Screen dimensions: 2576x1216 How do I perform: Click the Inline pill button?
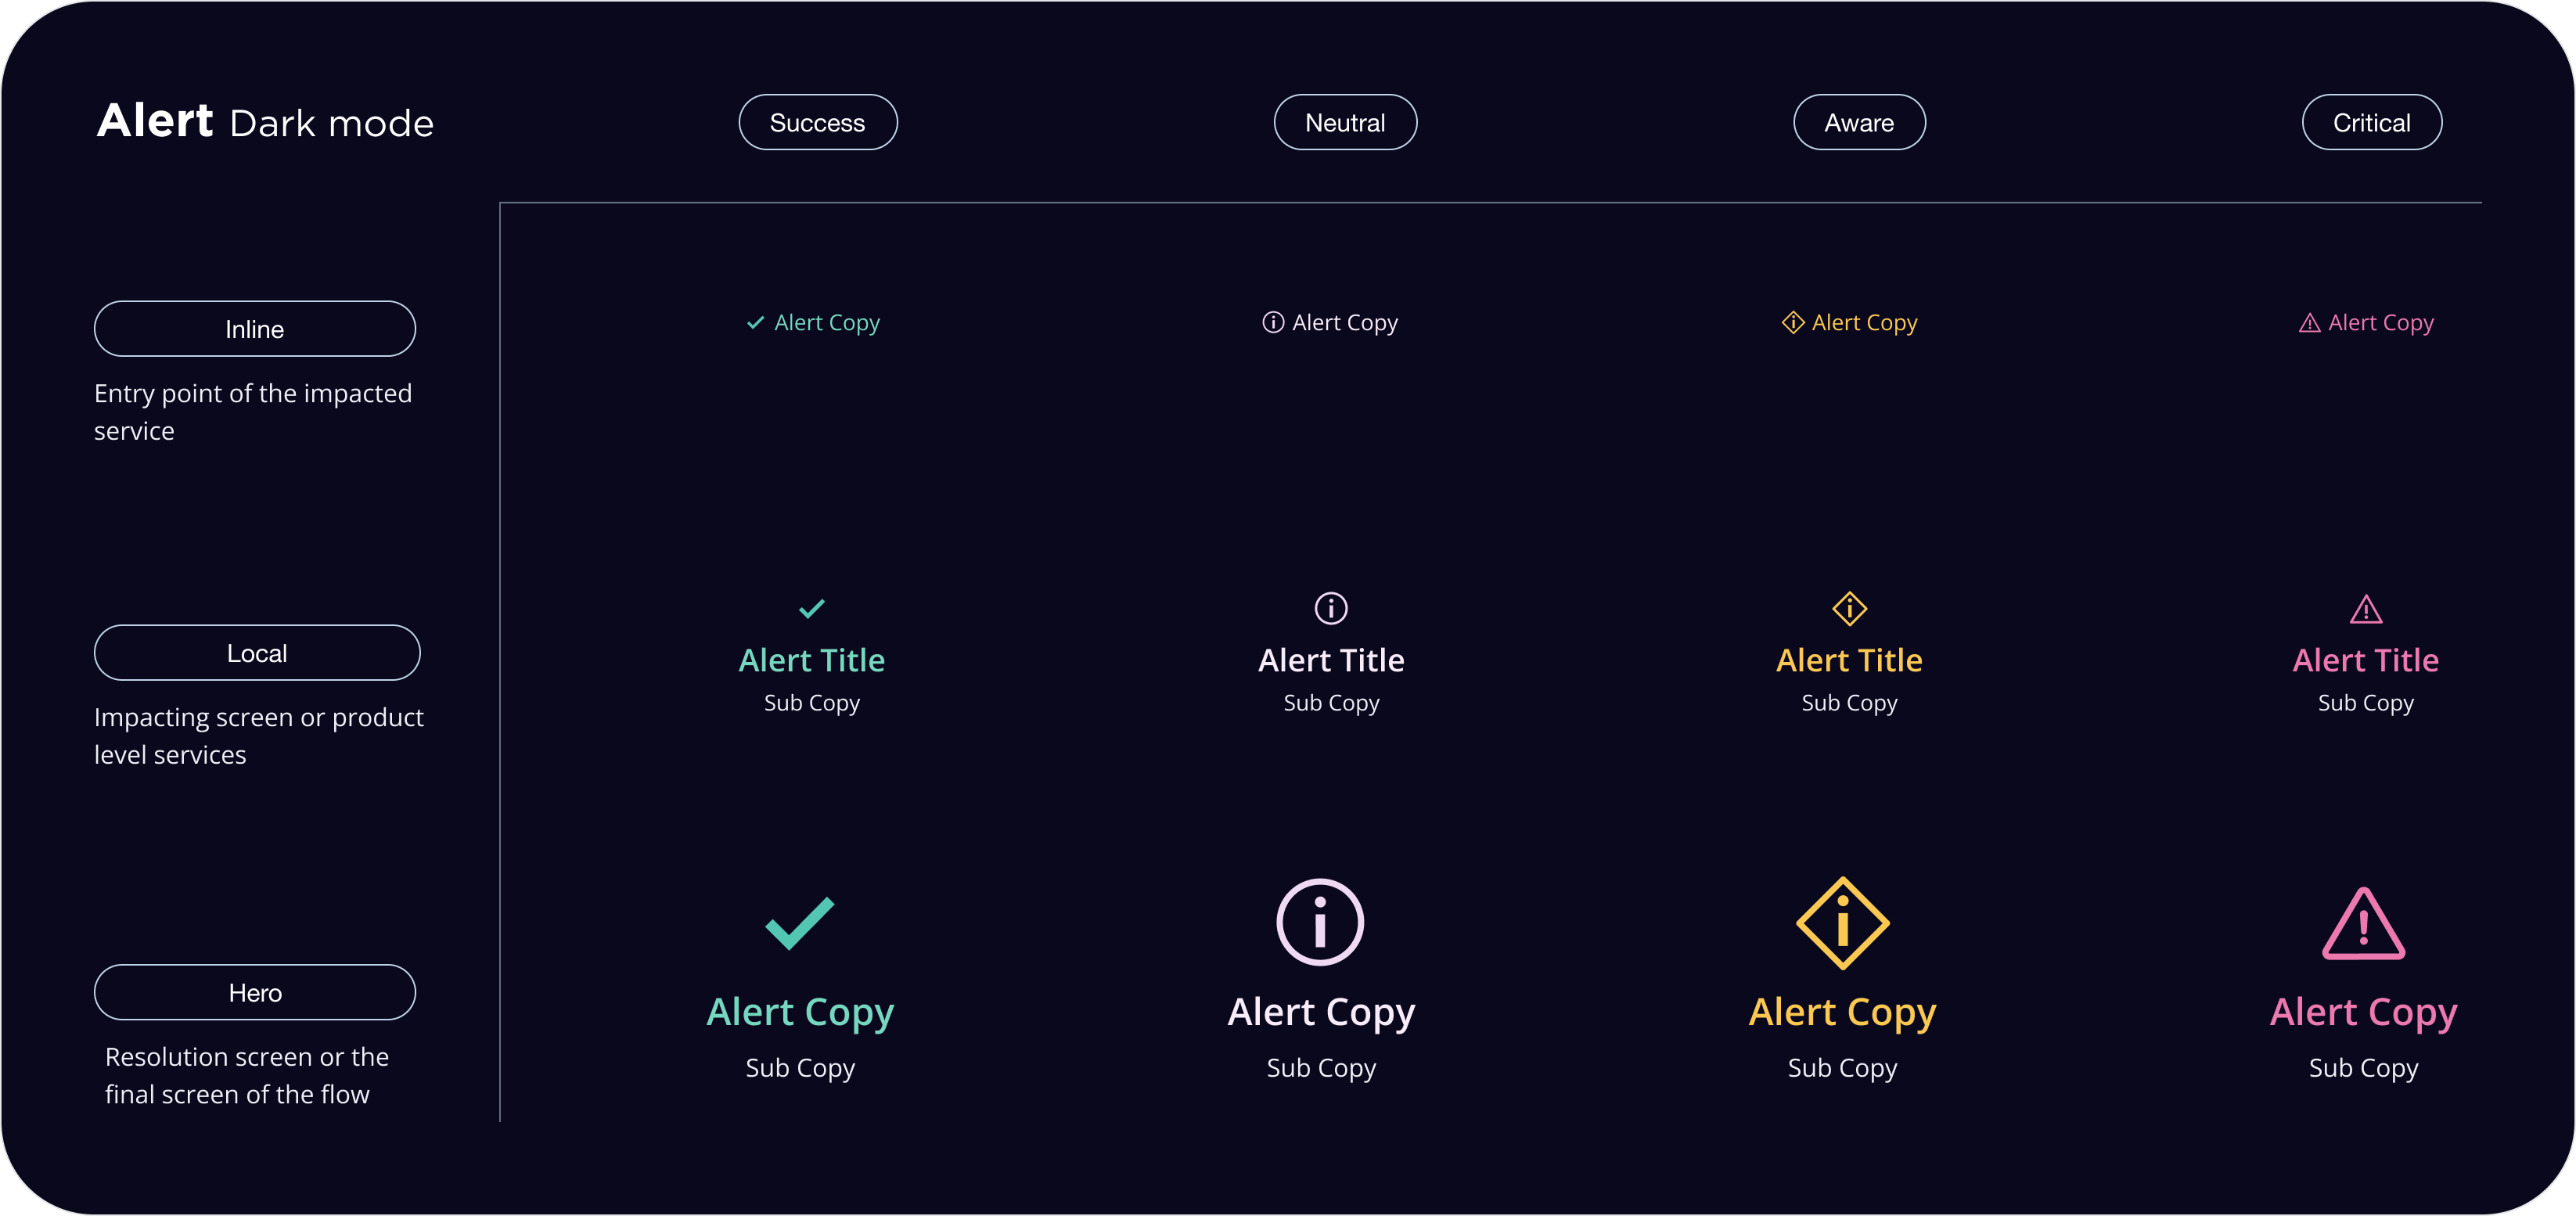255,329
